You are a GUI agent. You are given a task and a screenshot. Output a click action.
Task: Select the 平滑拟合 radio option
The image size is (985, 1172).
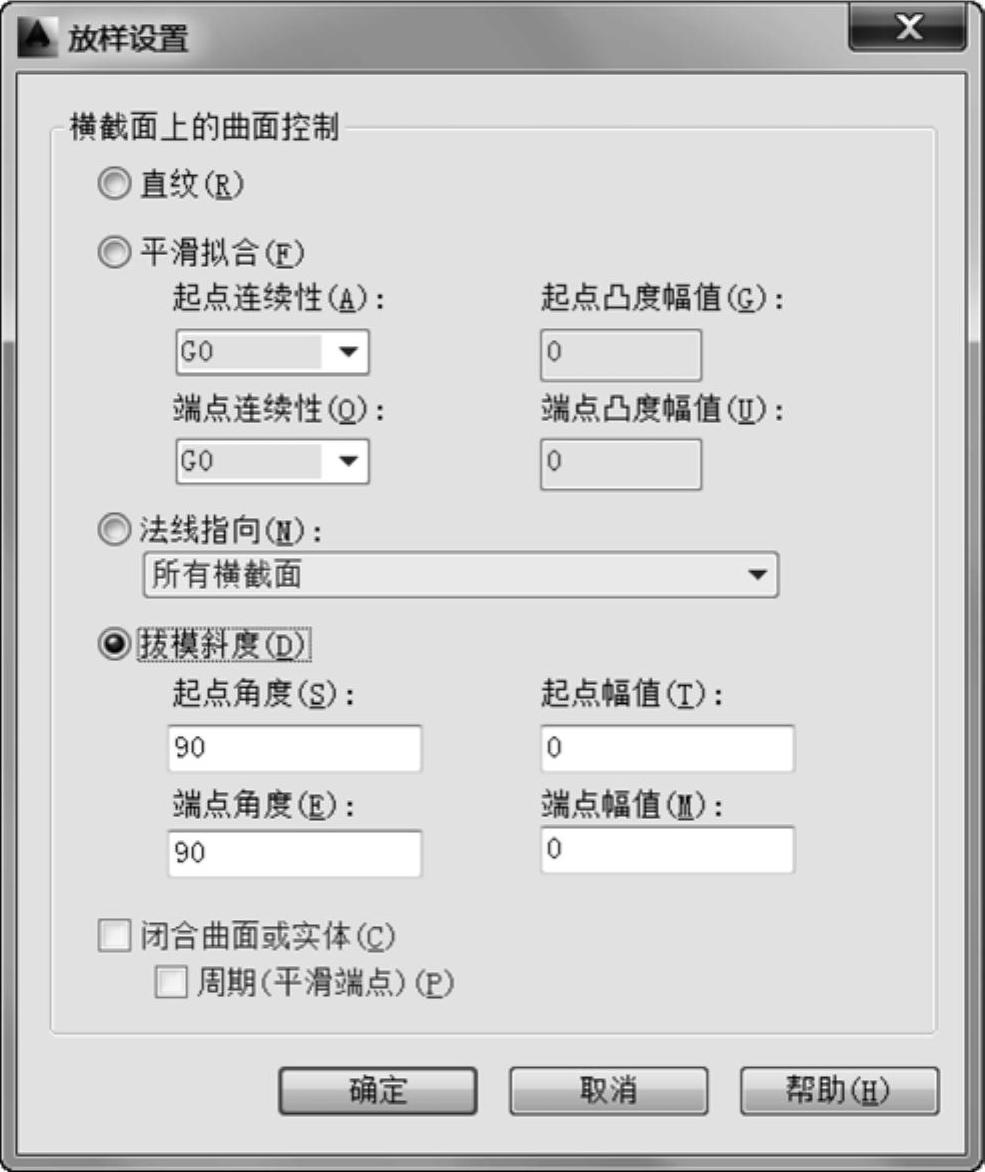(115, 253)
